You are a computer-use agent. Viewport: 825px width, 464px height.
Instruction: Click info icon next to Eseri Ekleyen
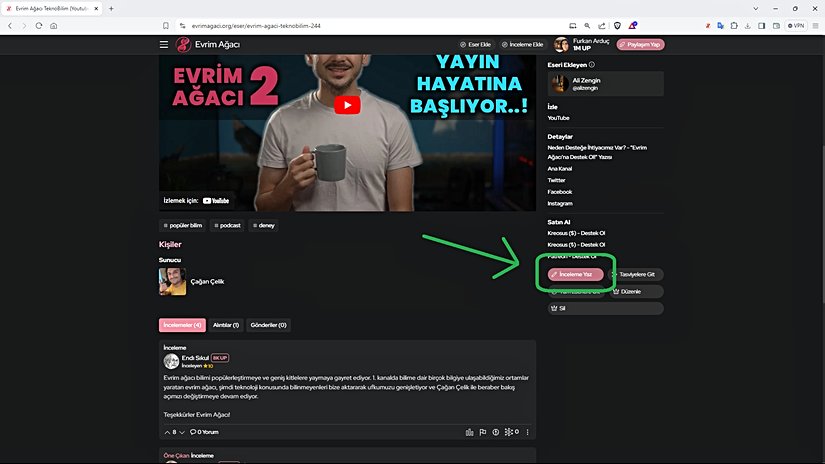(x=592, y=65)
